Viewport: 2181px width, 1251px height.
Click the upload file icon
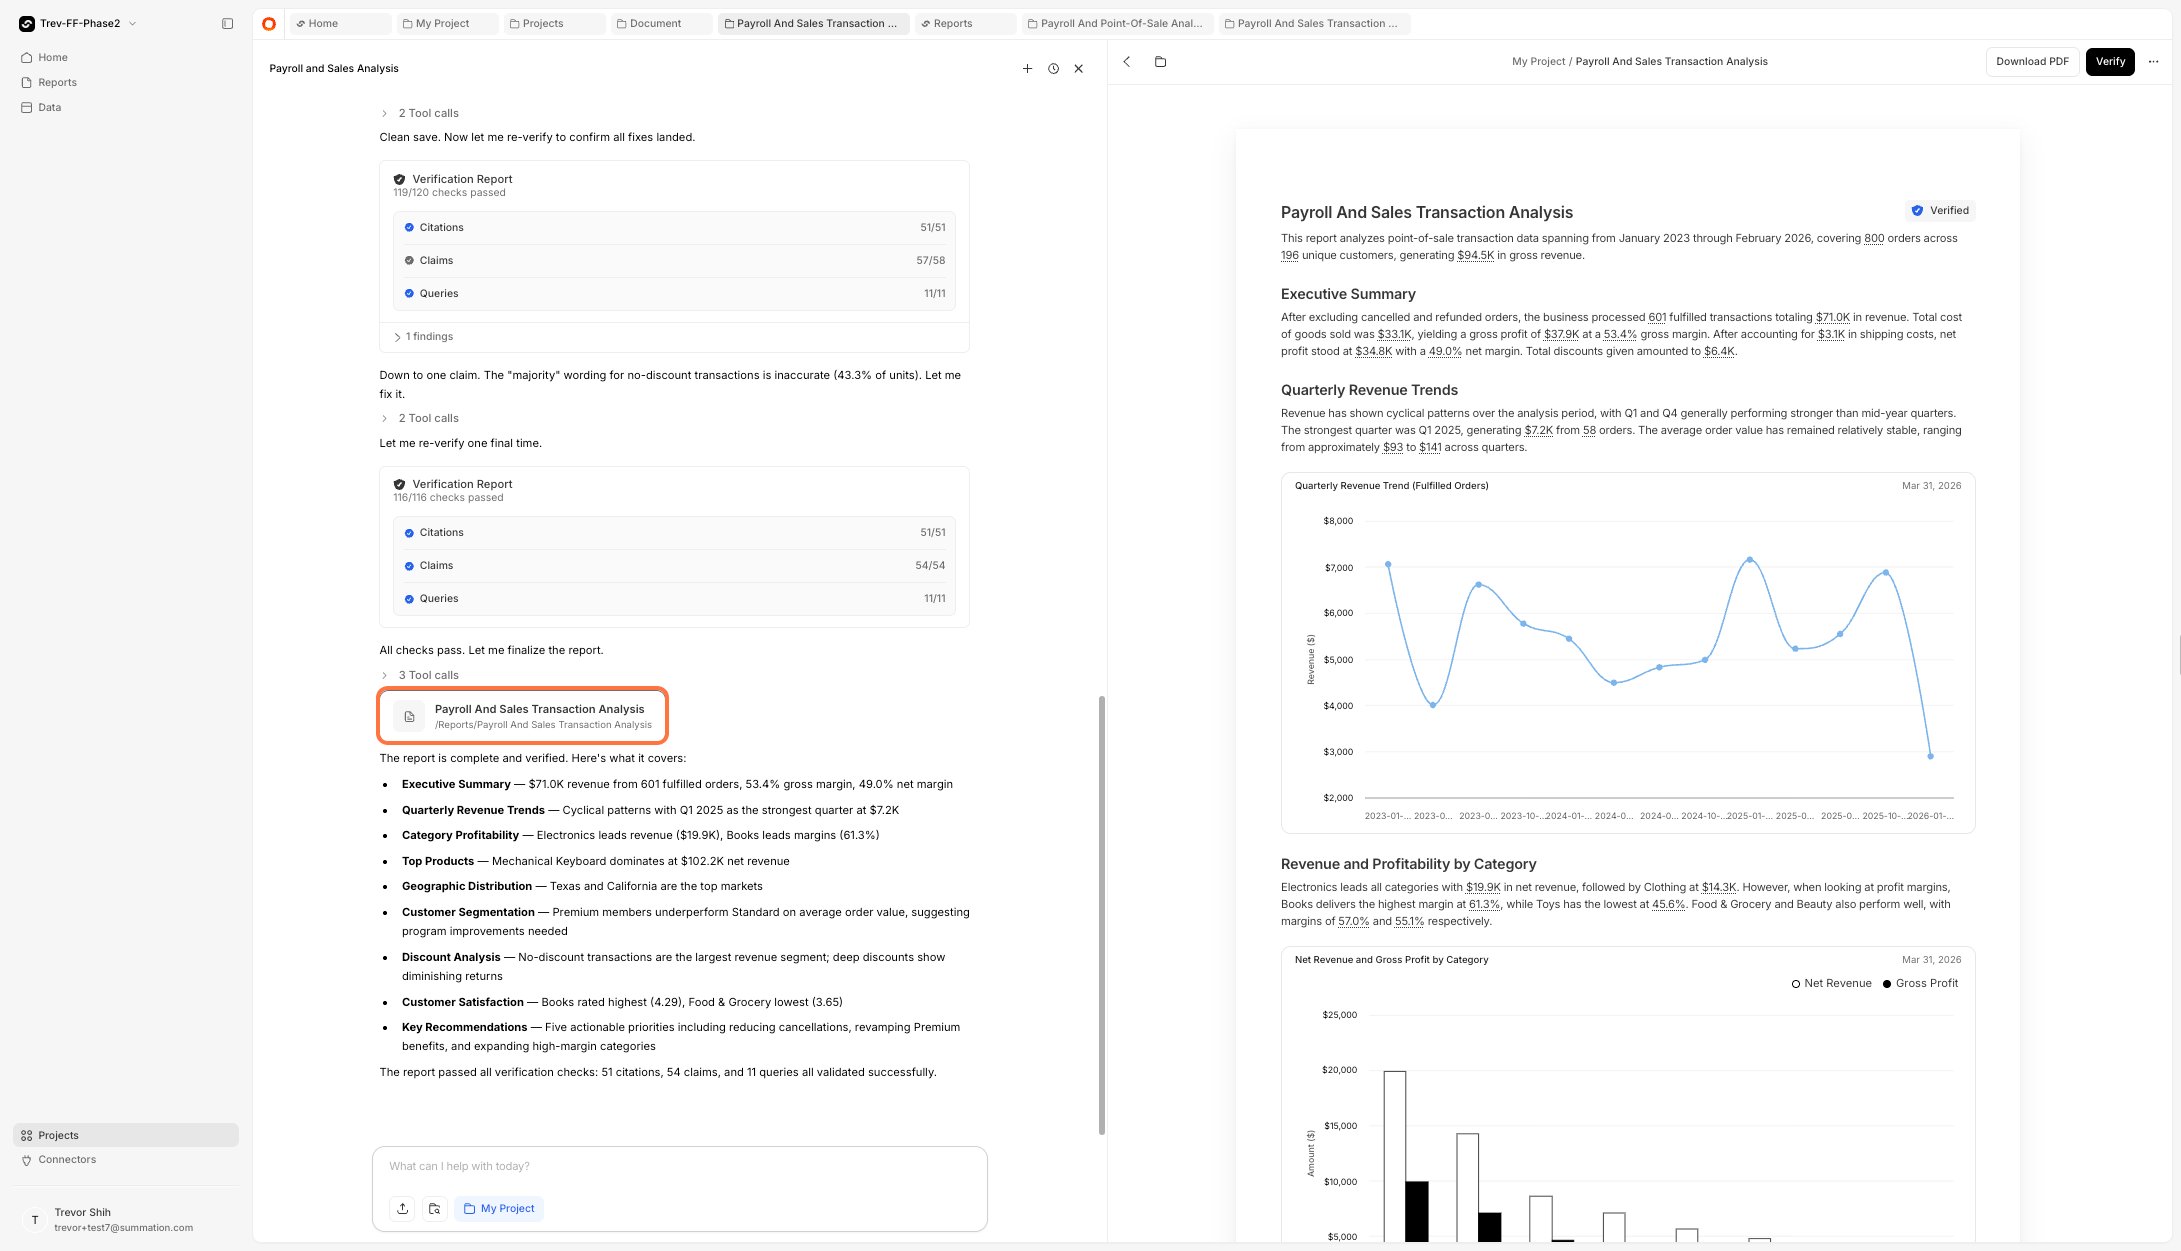click(x=402, y=1208)
